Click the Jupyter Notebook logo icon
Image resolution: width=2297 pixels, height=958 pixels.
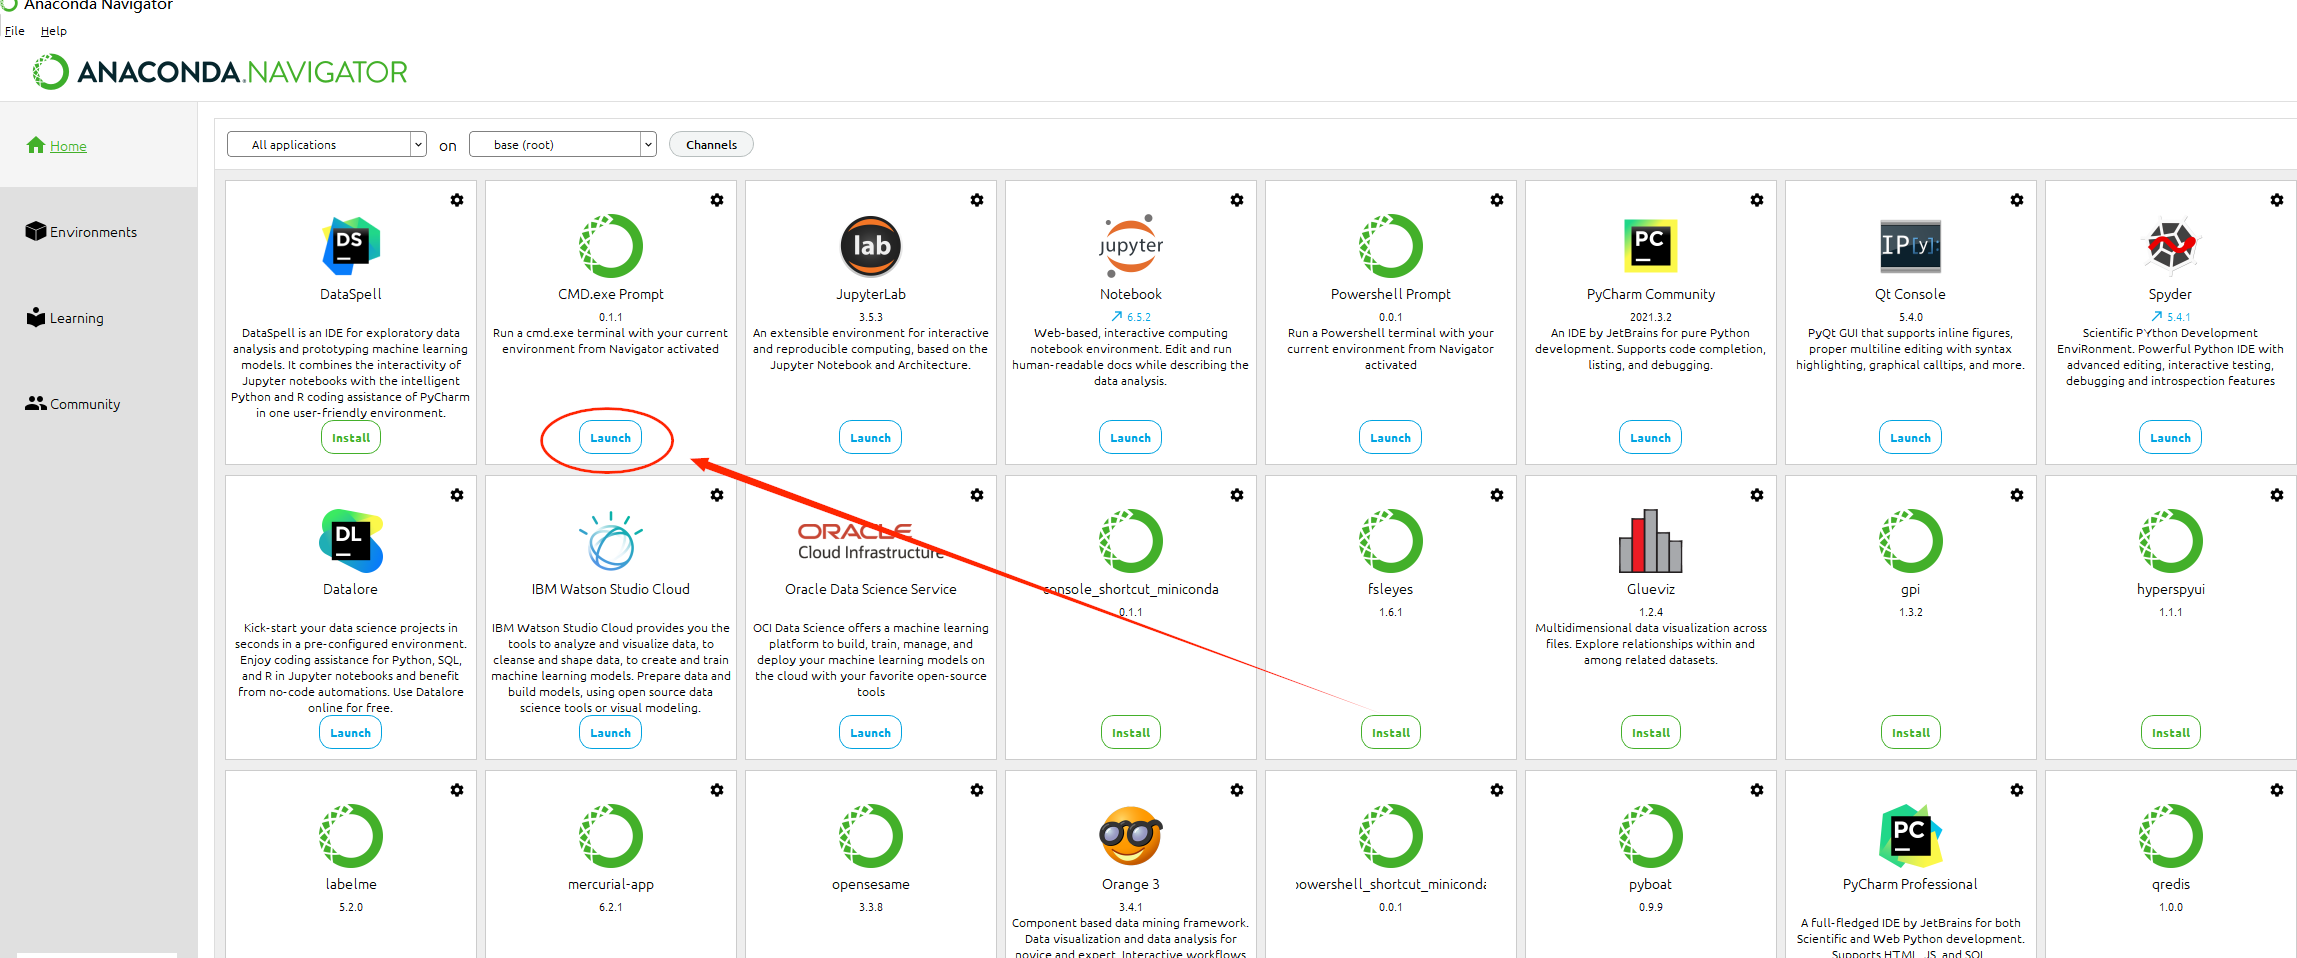pos(1131,246)
